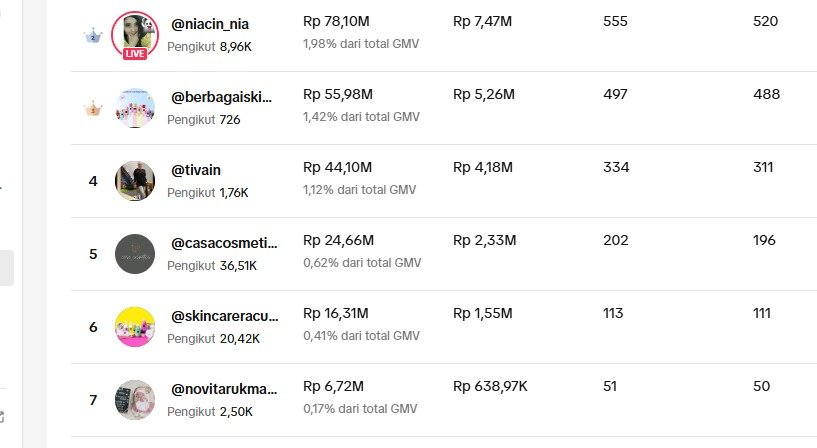This screenshot has width=817, height=448.
Task: Click the rank 2 crown badge
Action: pyautogui.click(x=93, y=36)
